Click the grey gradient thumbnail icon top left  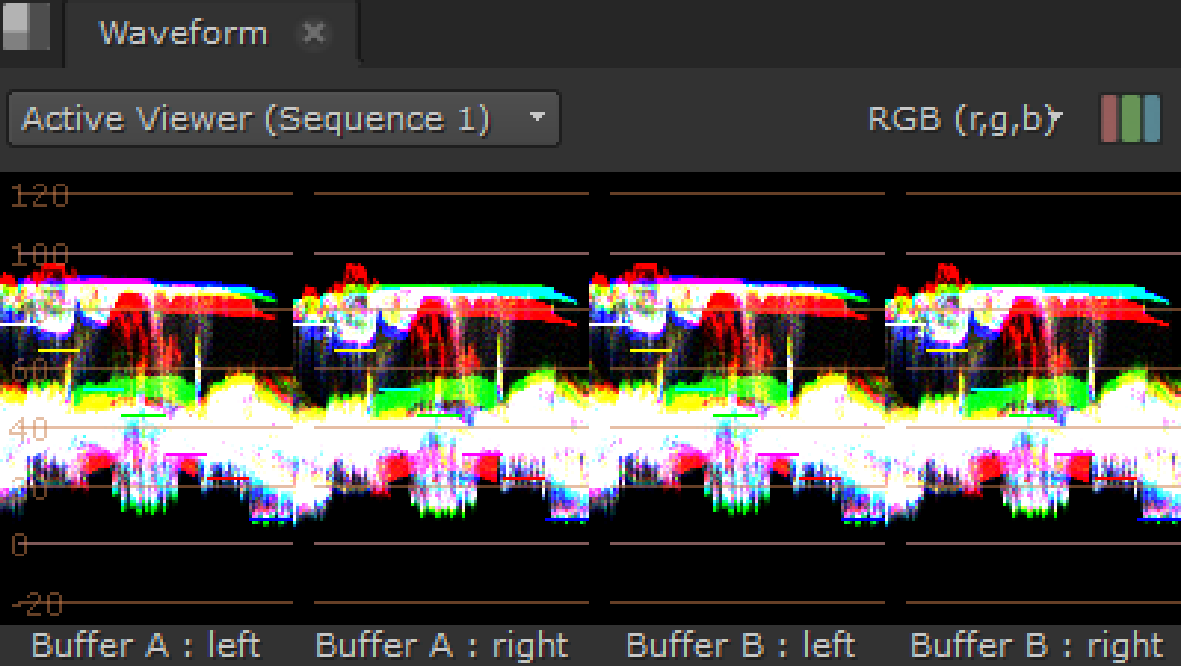pos(28,27)
